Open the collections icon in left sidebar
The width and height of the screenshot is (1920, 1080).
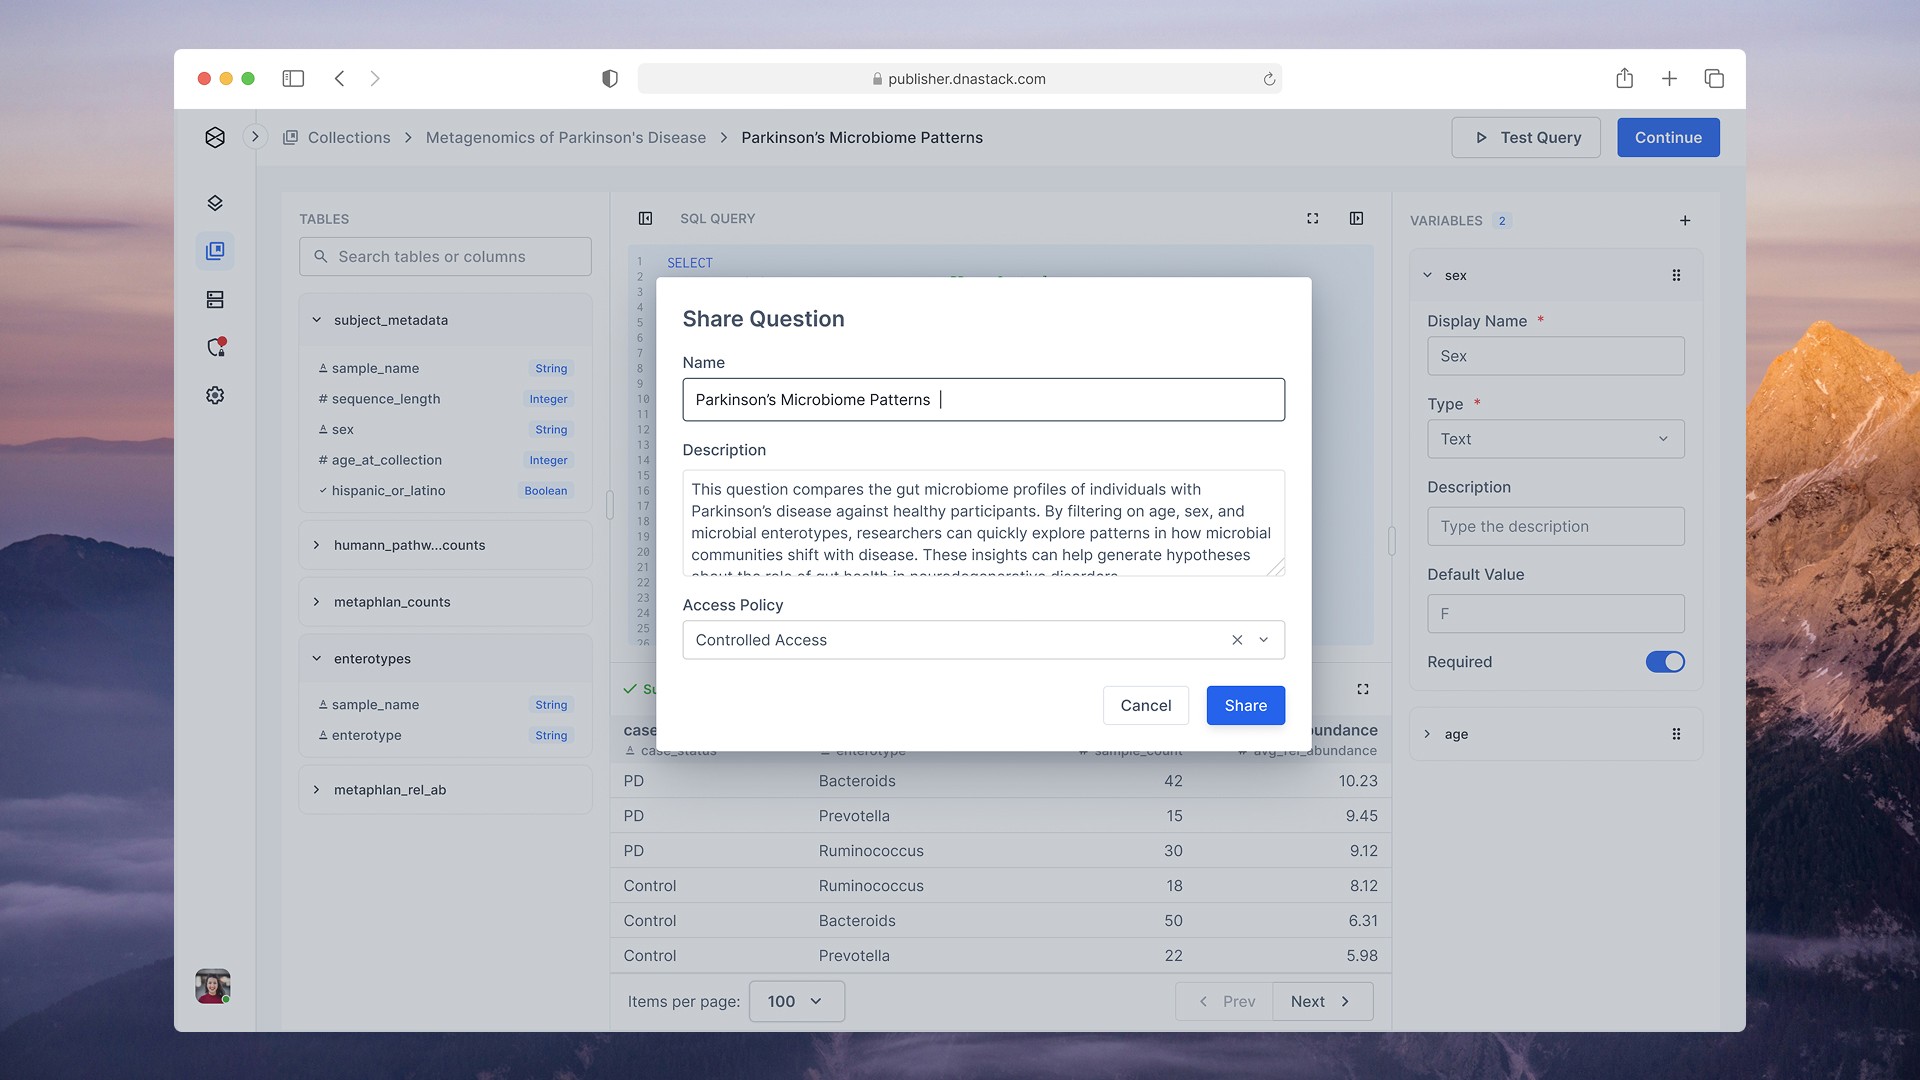215,251
